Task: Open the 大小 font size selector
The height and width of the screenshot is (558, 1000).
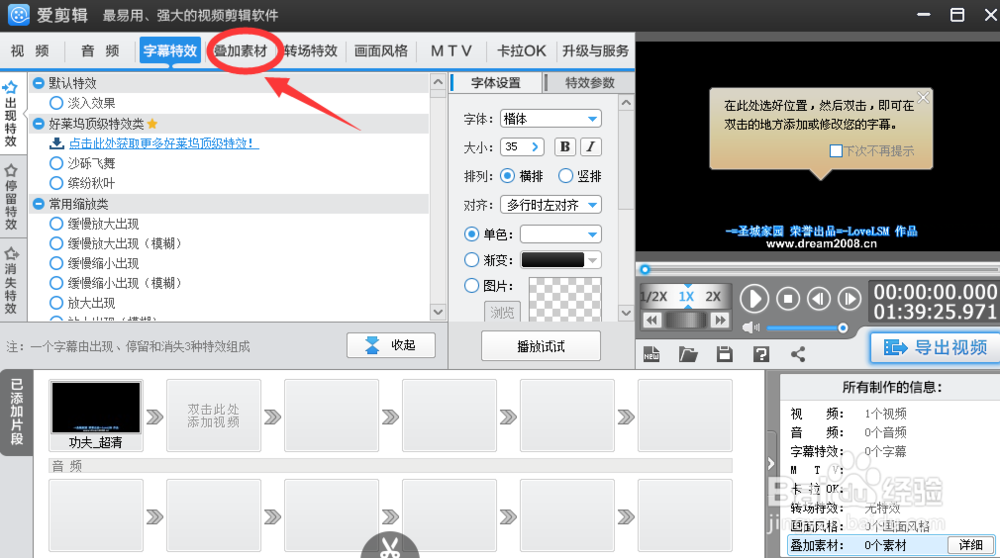Action: tap(522, 147)
